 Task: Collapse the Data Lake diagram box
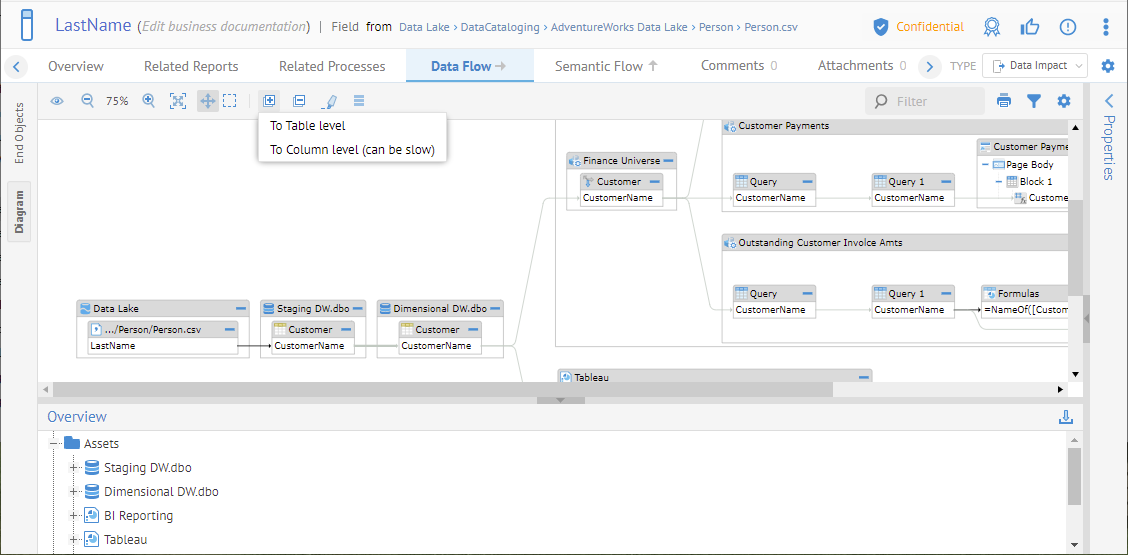click(x=241, y=309)
